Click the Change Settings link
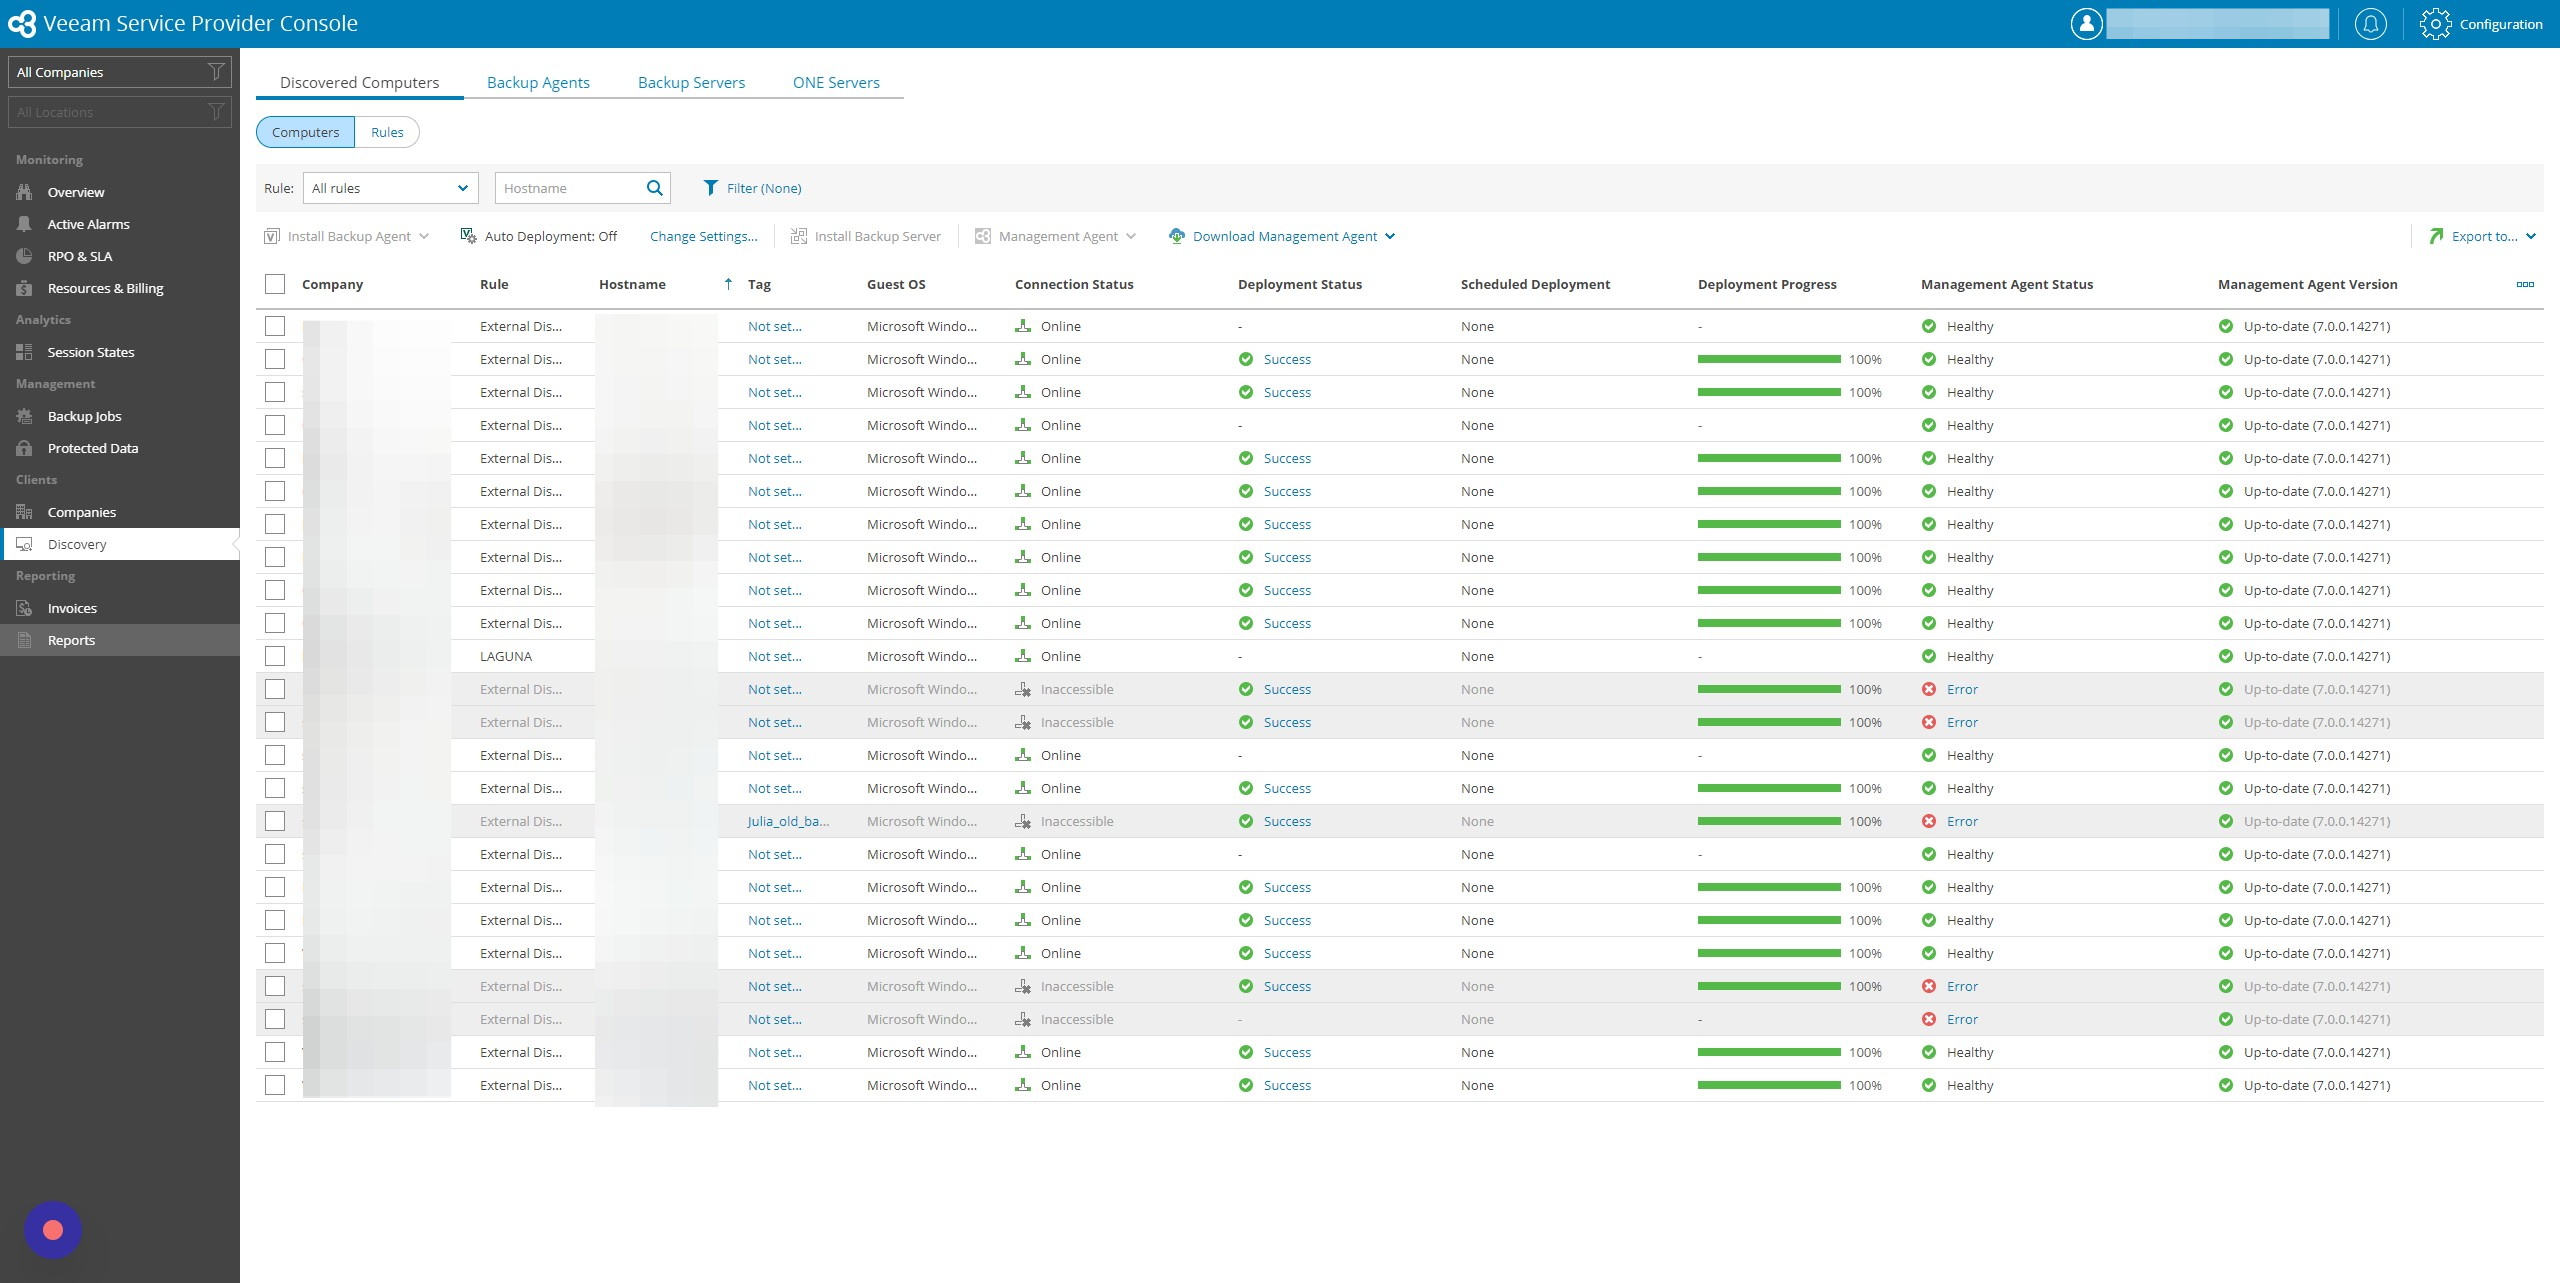The image size is (2560, 1283). point(704,237)
